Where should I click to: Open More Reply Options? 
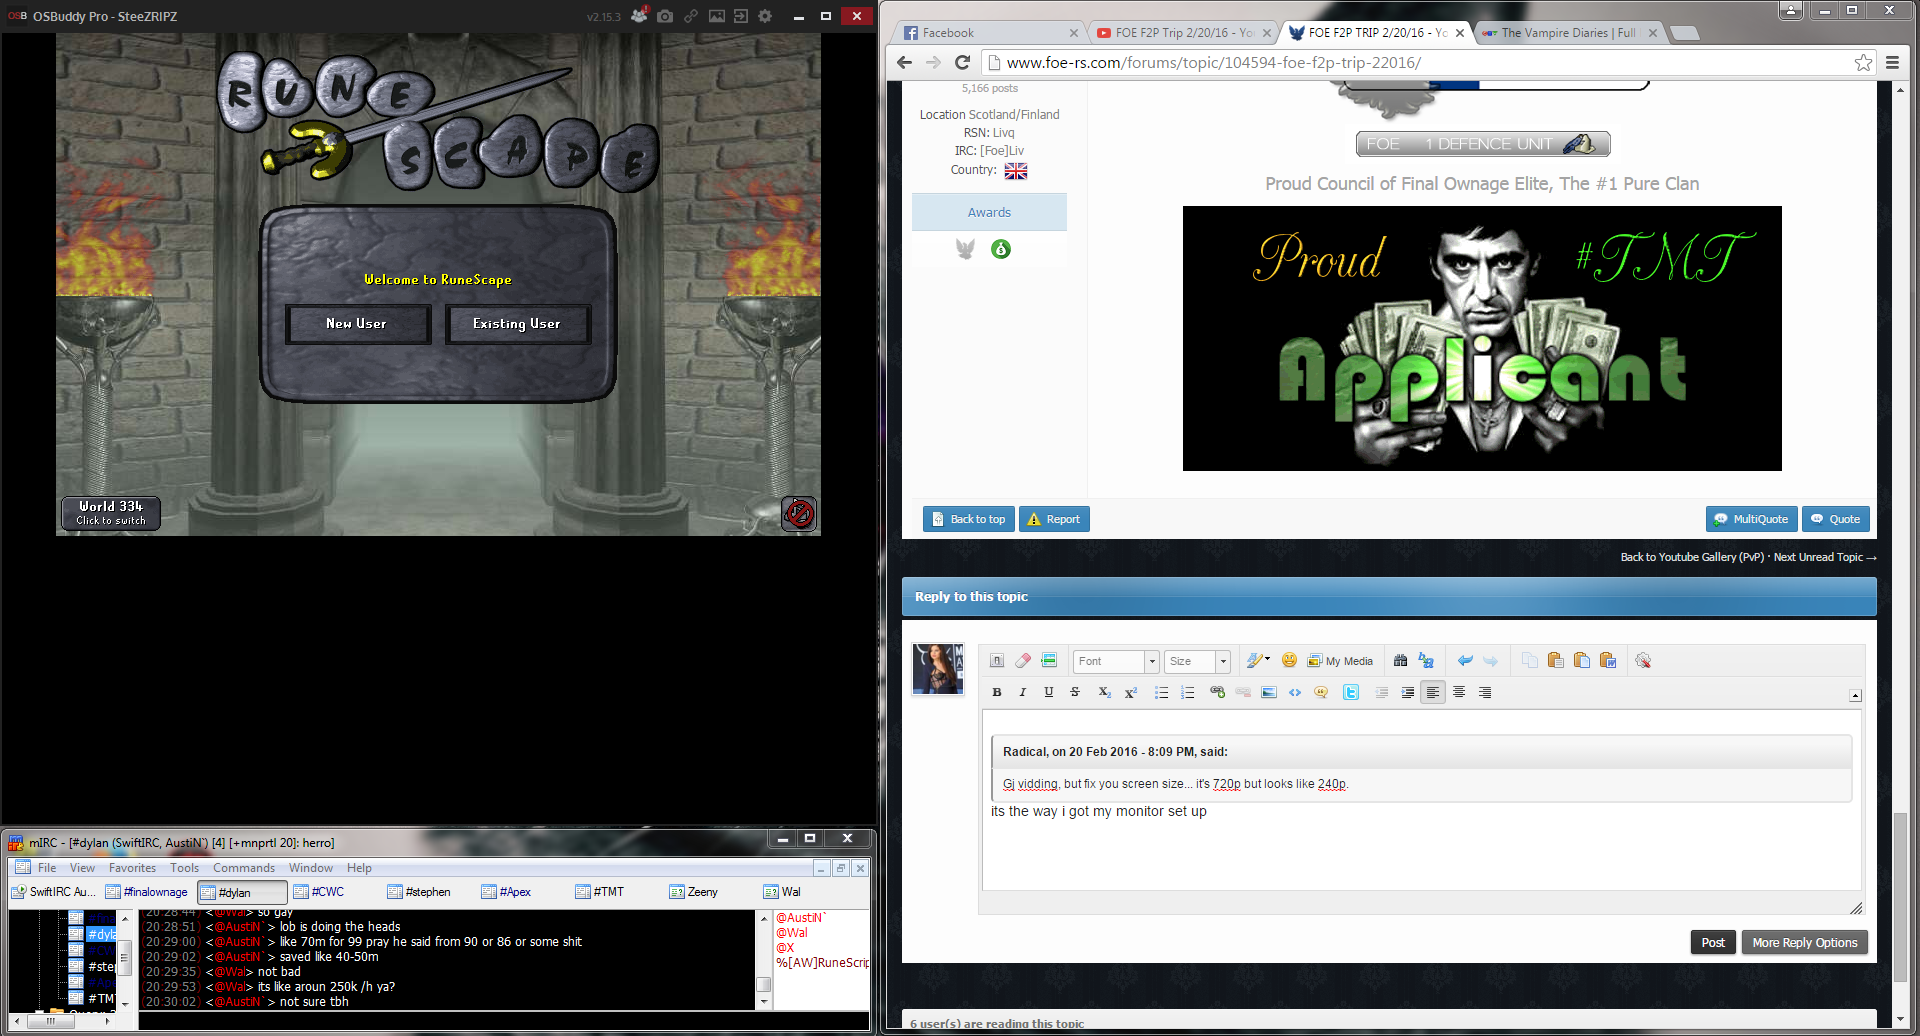click(x=1805, y=942)
